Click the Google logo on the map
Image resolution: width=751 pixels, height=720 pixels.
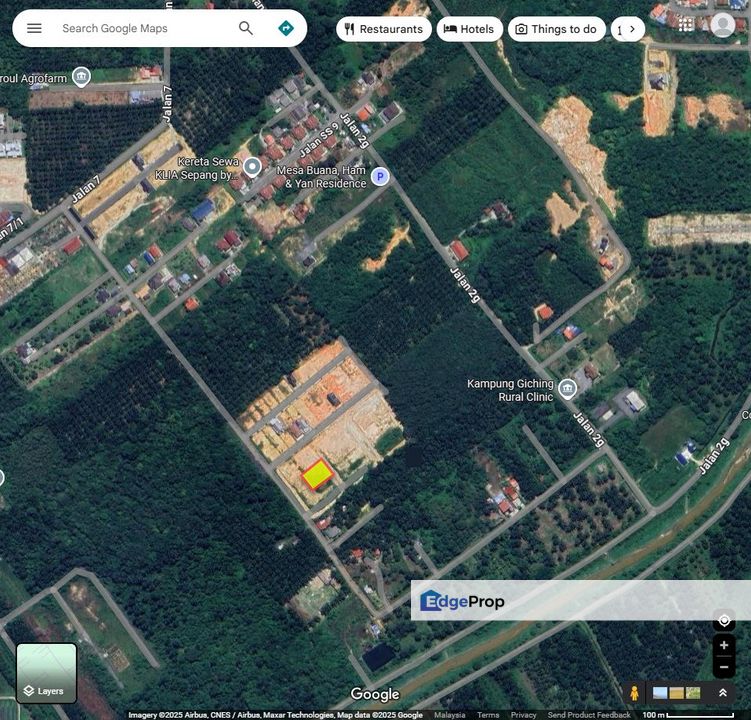(x=375, y=694)
